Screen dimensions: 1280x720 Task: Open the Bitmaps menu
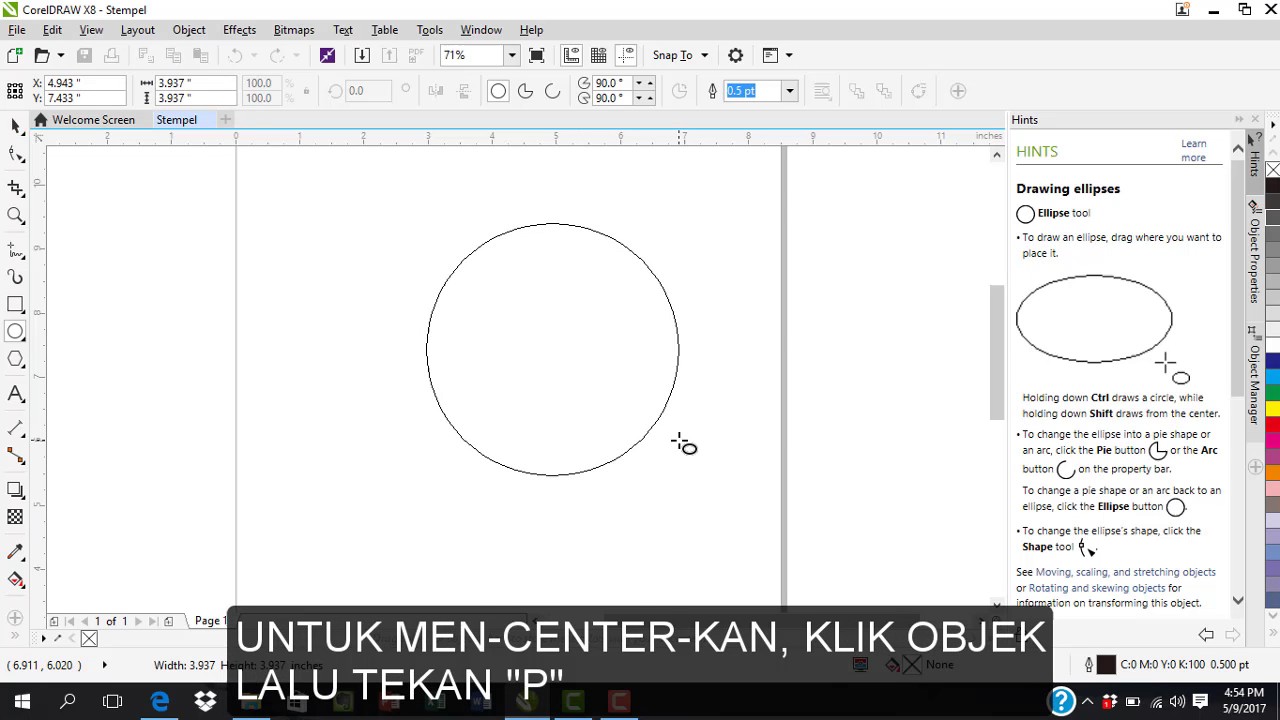click(x=294, y=30)
